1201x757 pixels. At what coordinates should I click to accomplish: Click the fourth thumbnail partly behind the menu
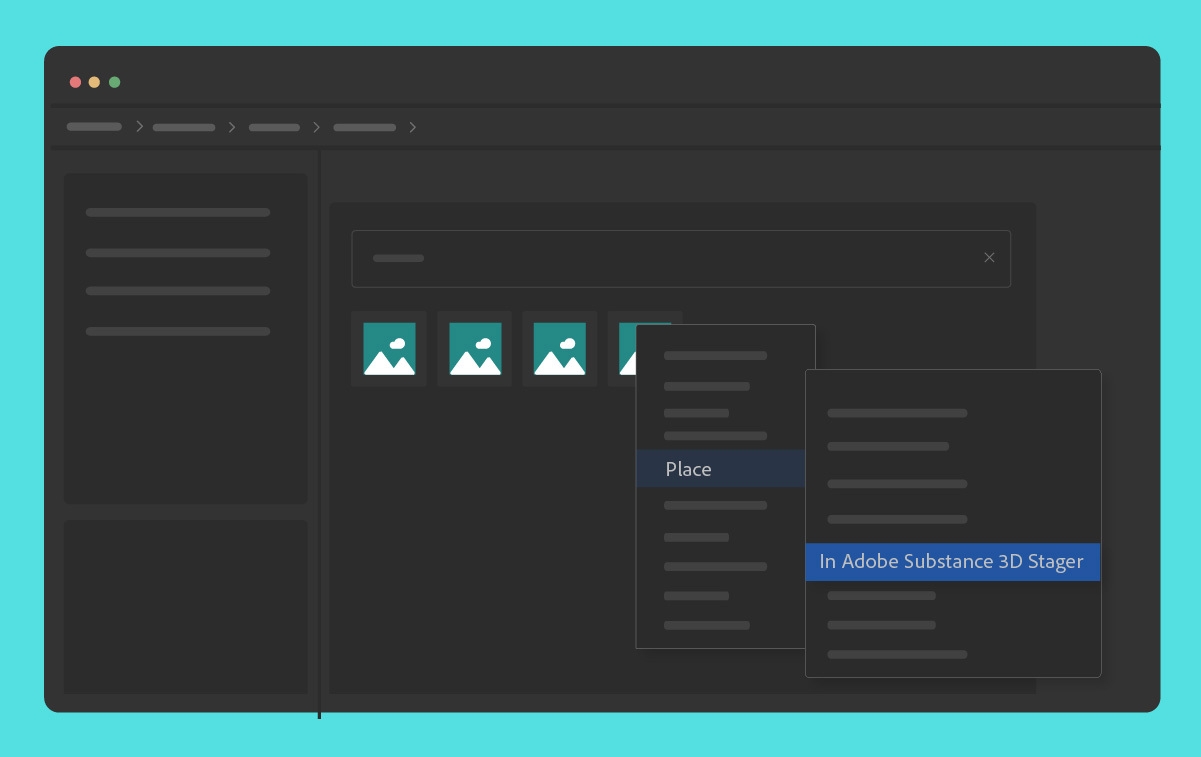[x=623, y=348]
